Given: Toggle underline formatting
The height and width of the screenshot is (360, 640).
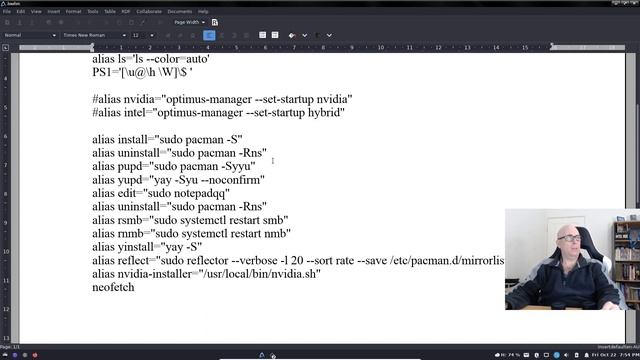Looking at the screenshot, I should pyautogui.click(x=192, y=36).
